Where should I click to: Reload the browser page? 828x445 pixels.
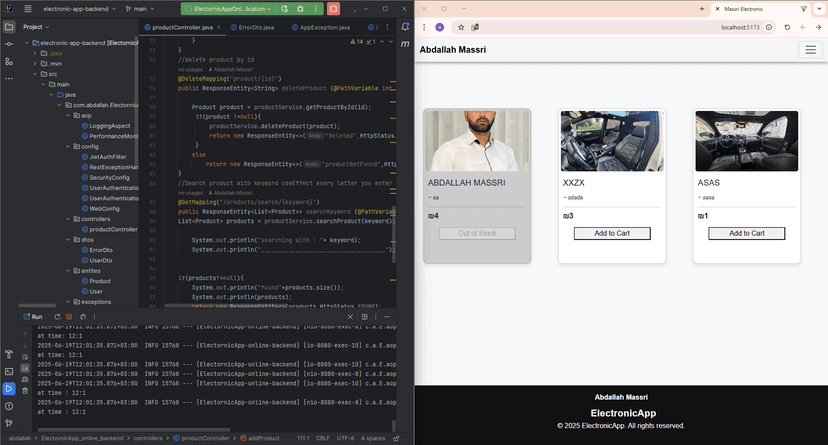coord(787,27)
